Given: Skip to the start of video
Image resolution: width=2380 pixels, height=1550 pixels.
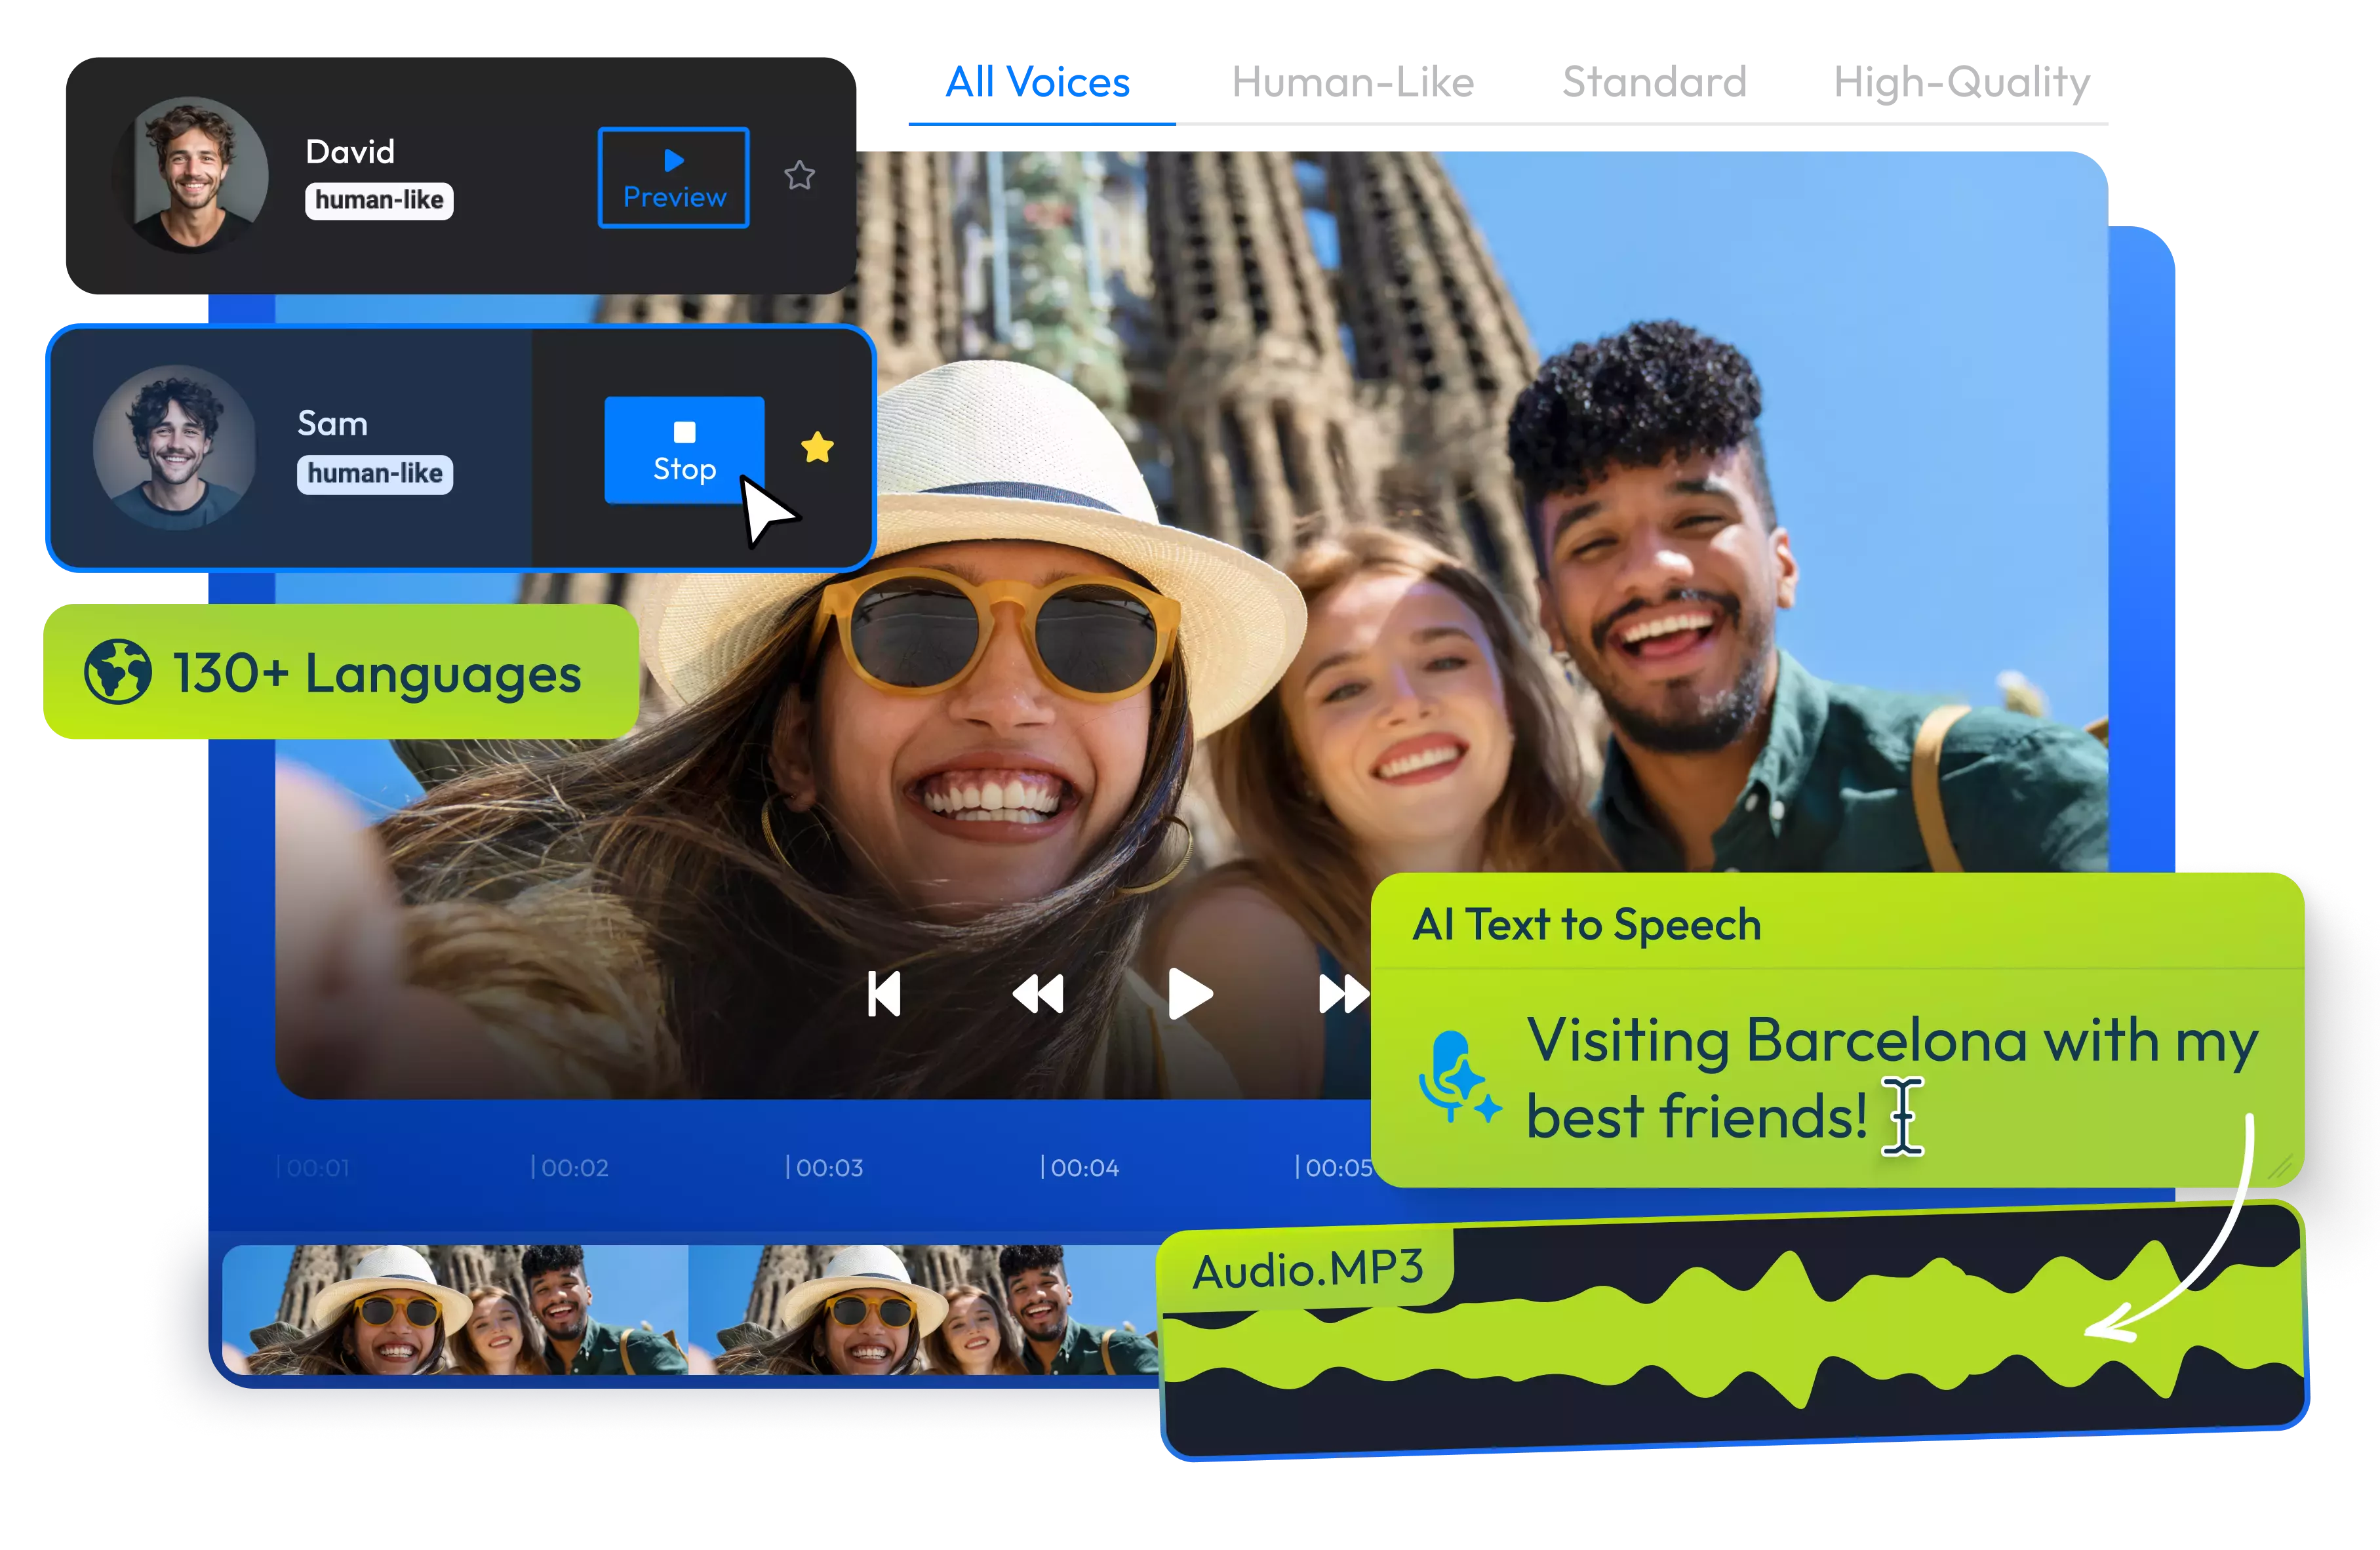Looking at the screenshot, I should pos(884,994).
